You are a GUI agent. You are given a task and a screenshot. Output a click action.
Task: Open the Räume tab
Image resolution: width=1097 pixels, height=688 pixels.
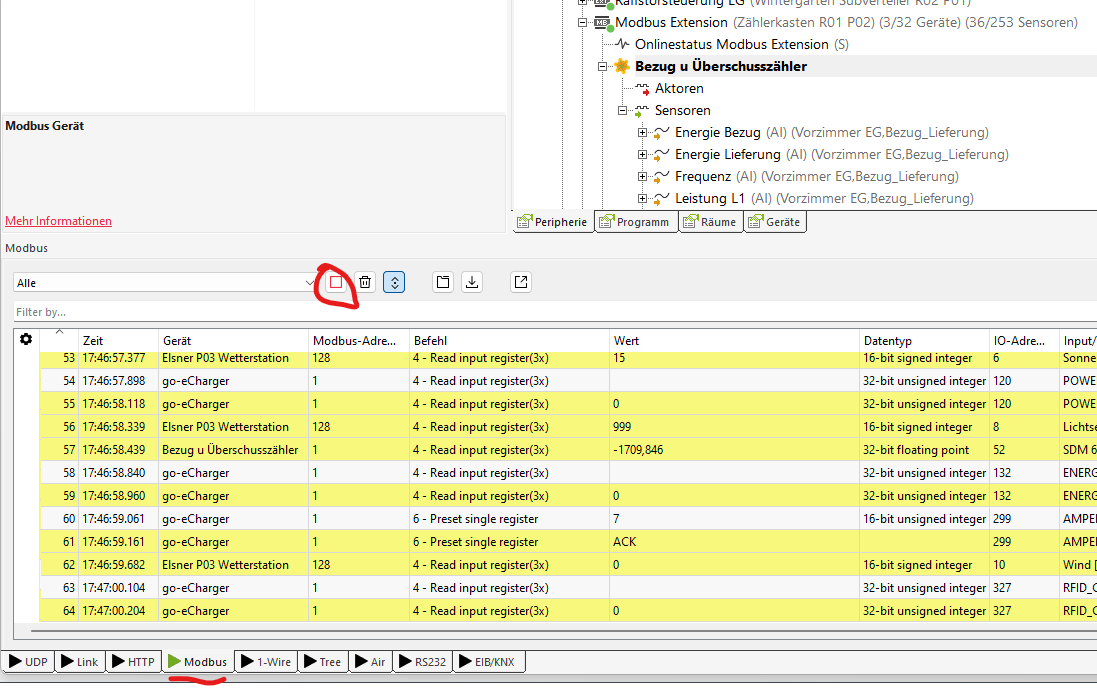click(710, 222)
